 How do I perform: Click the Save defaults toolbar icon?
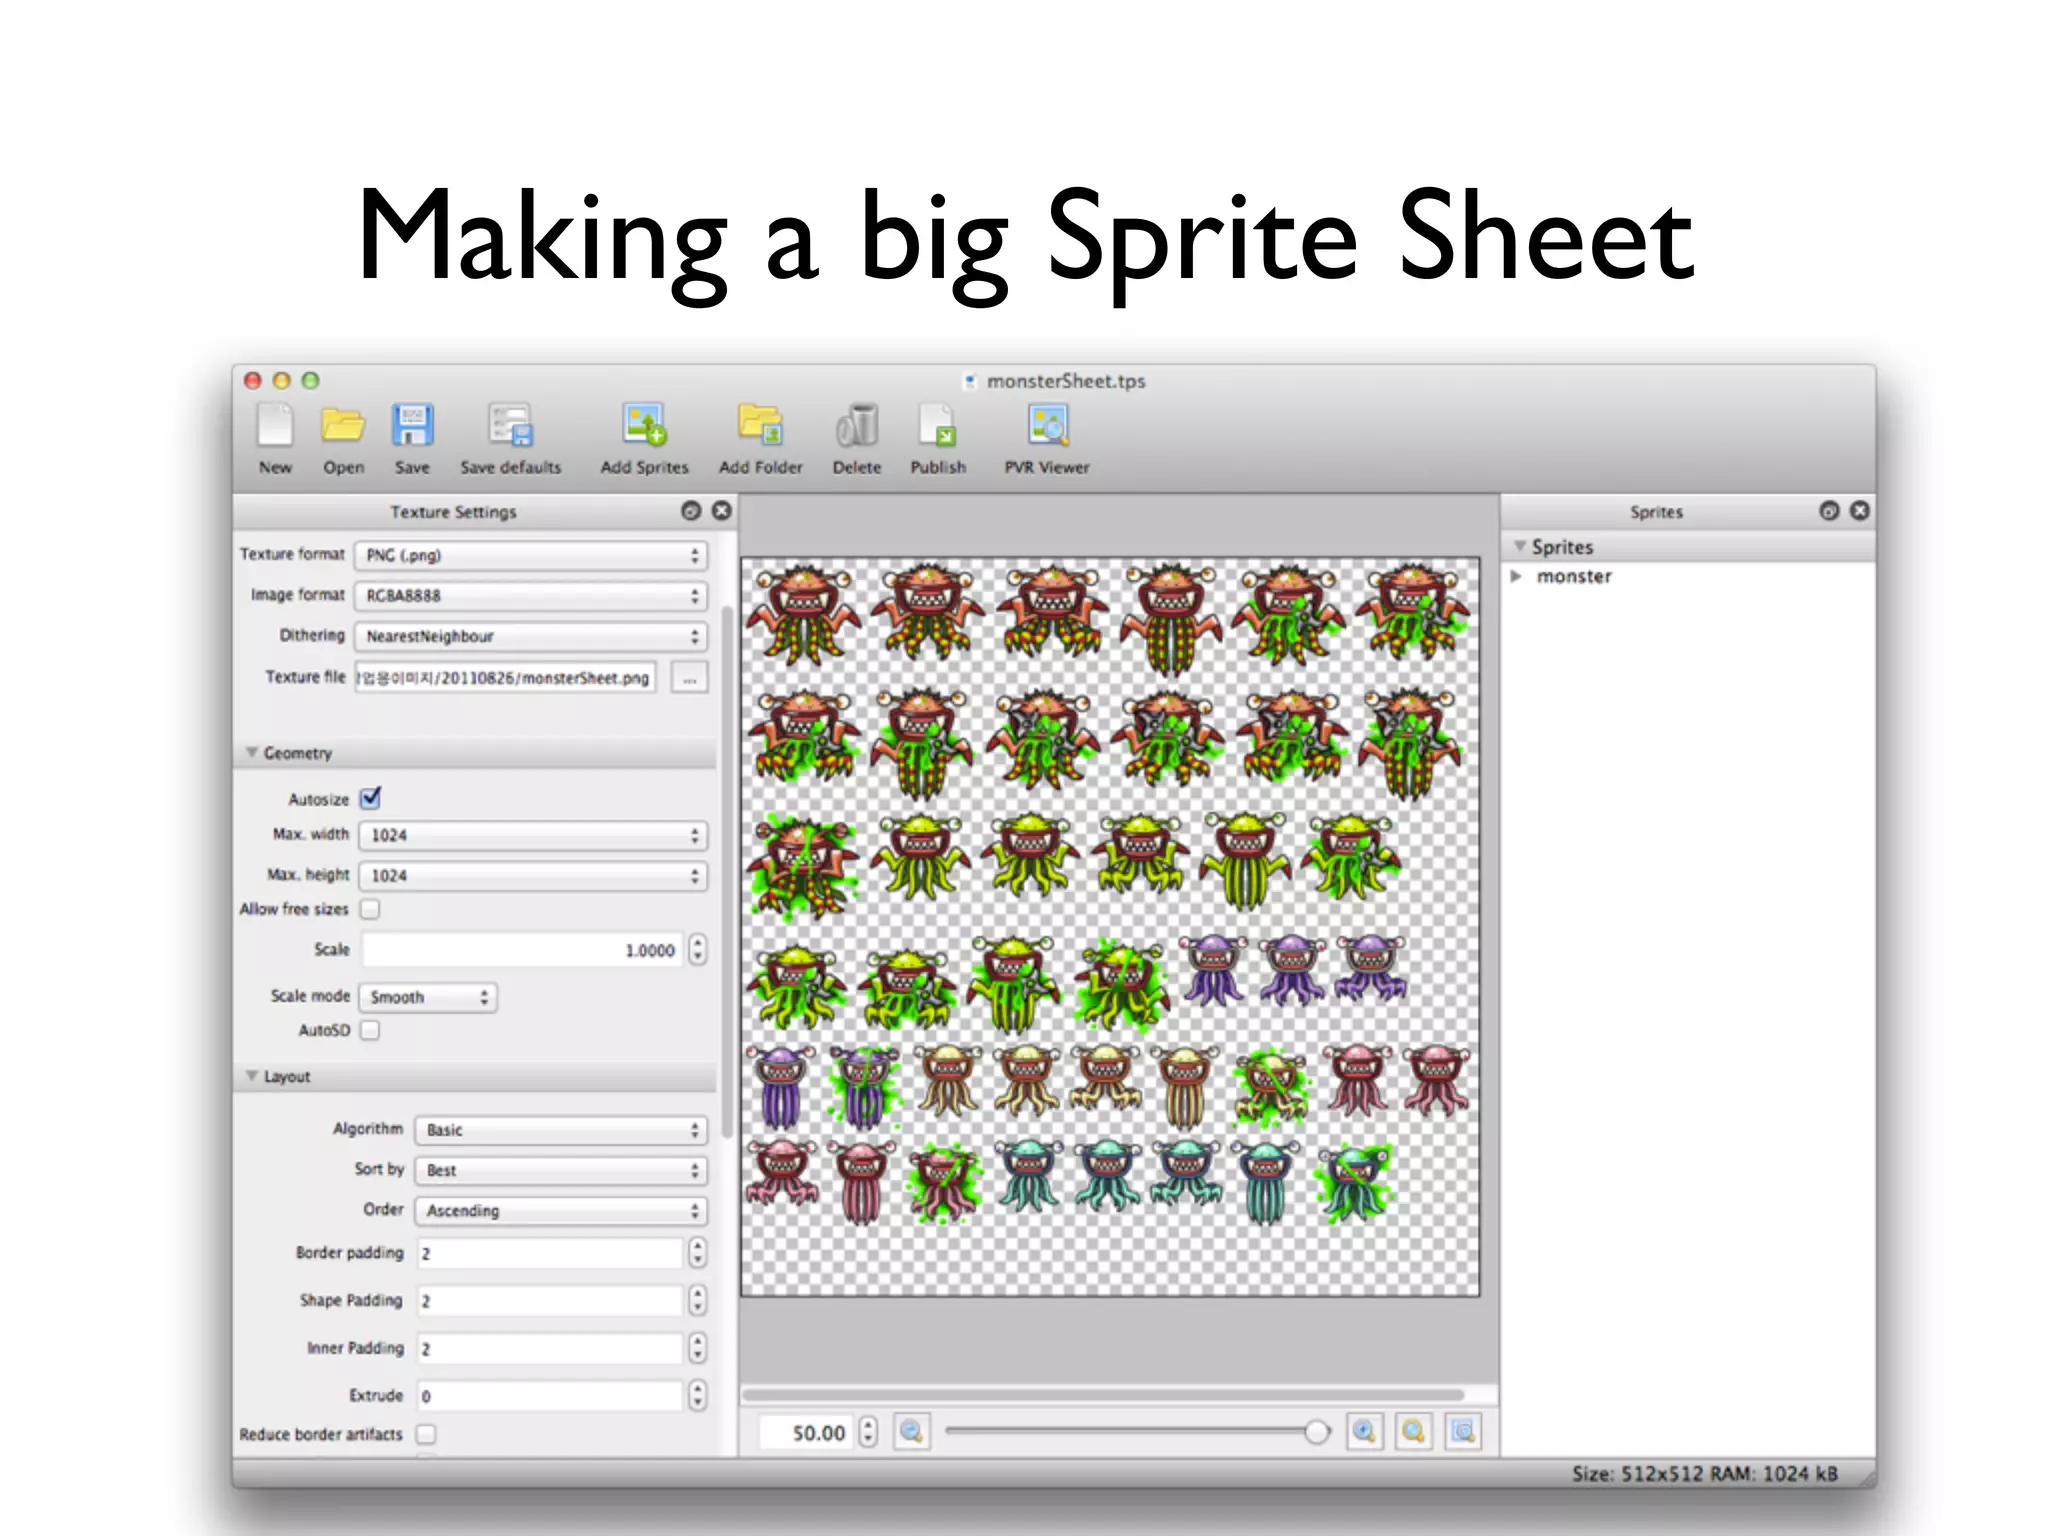(510, 426)
